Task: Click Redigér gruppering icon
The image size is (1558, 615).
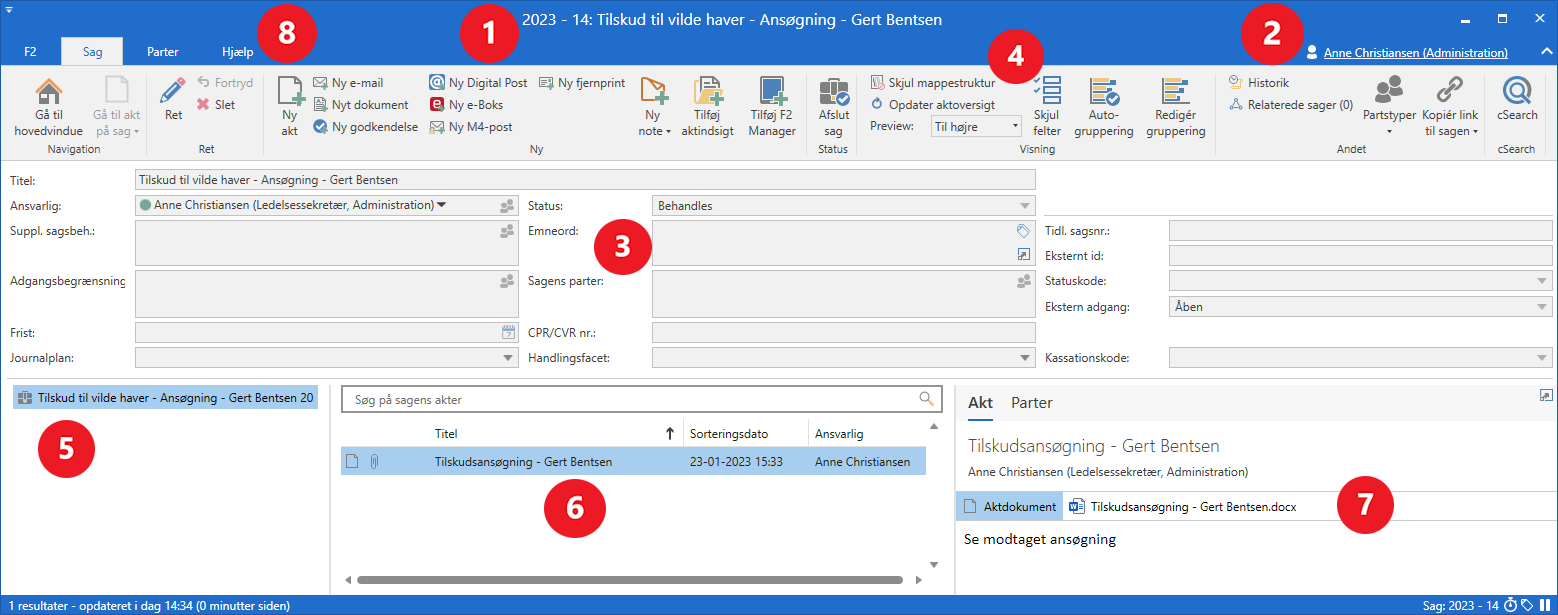Action: click(x=1175, y=93)
